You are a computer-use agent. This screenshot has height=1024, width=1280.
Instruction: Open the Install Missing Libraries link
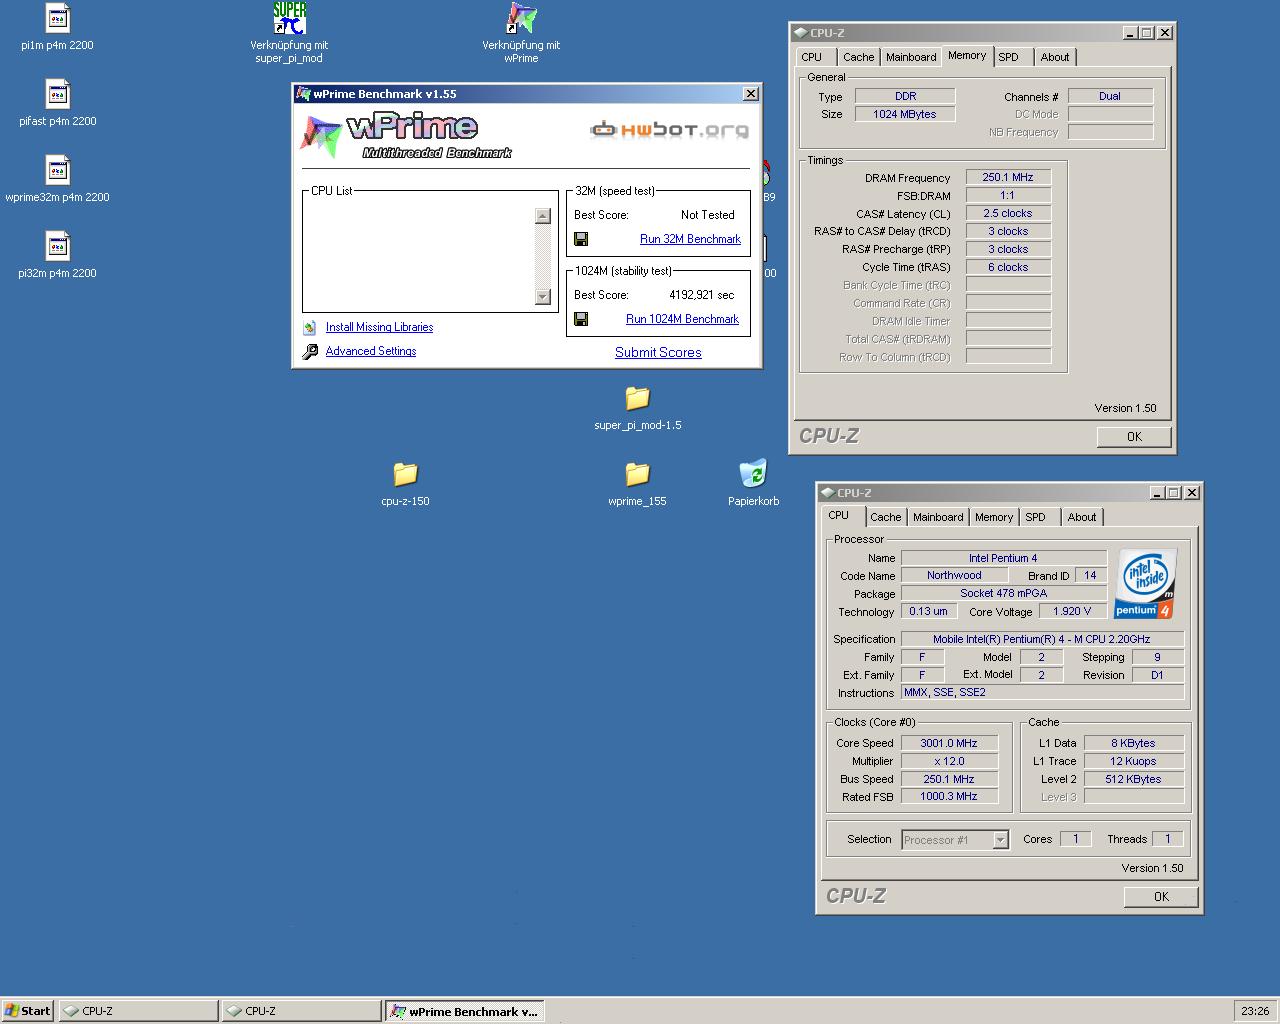(x=379, y=327)
